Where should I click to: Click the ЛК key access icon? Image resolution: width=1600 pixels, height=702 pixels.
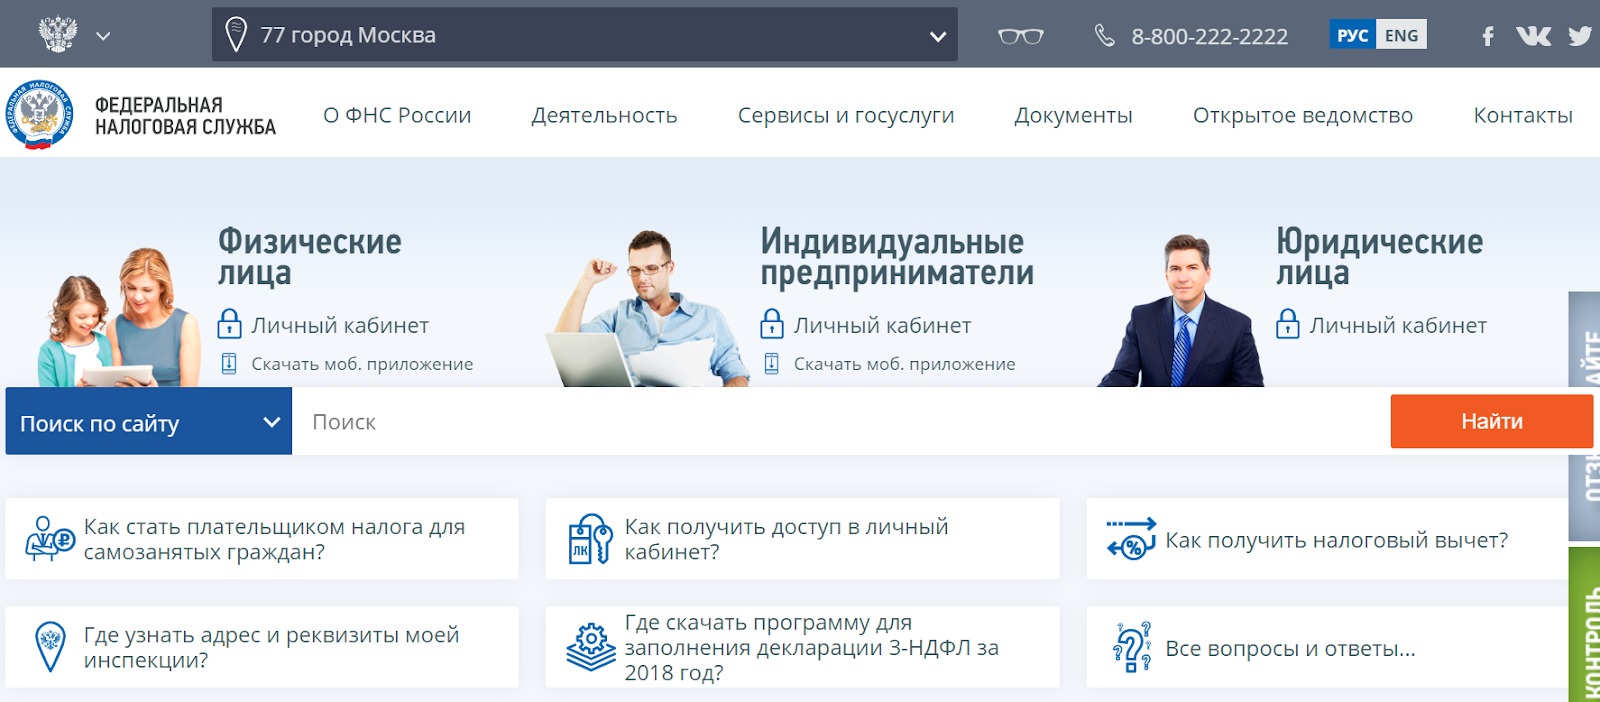click(x=590, y=539)
